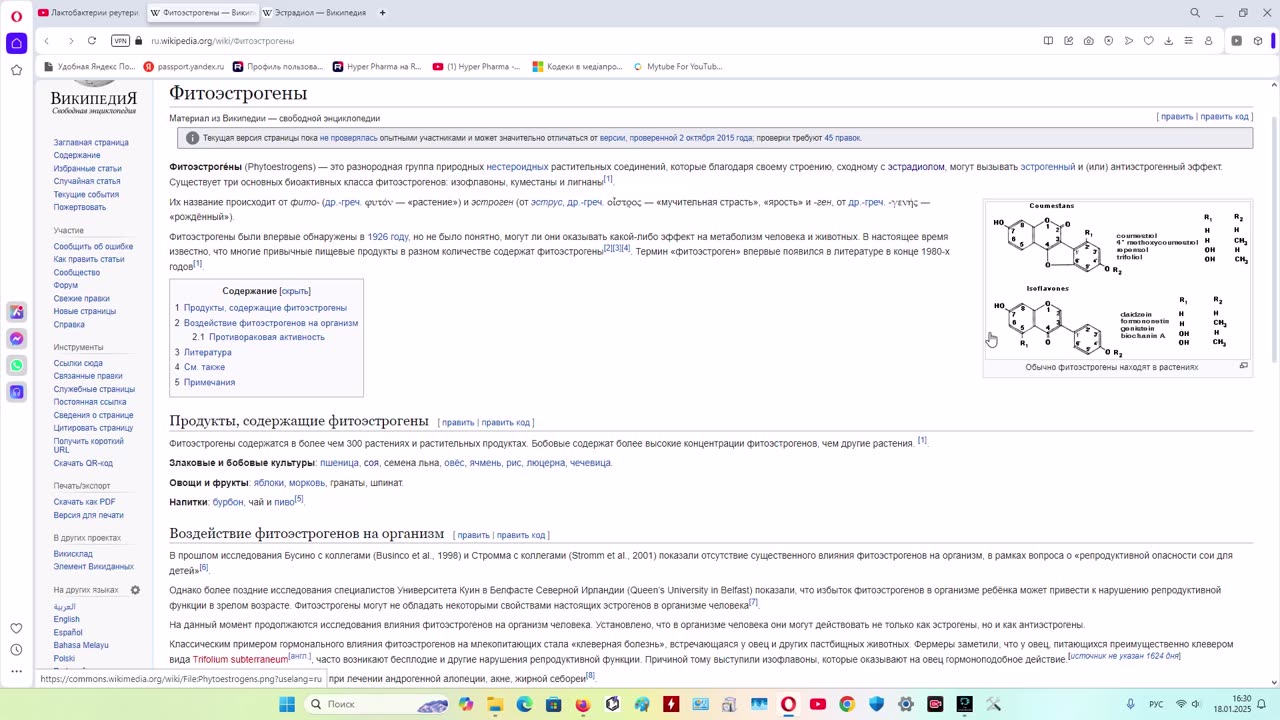The height and width of the screenshot is (720, 1280).
Task: Switch to English language version
Action: point(66,619)
